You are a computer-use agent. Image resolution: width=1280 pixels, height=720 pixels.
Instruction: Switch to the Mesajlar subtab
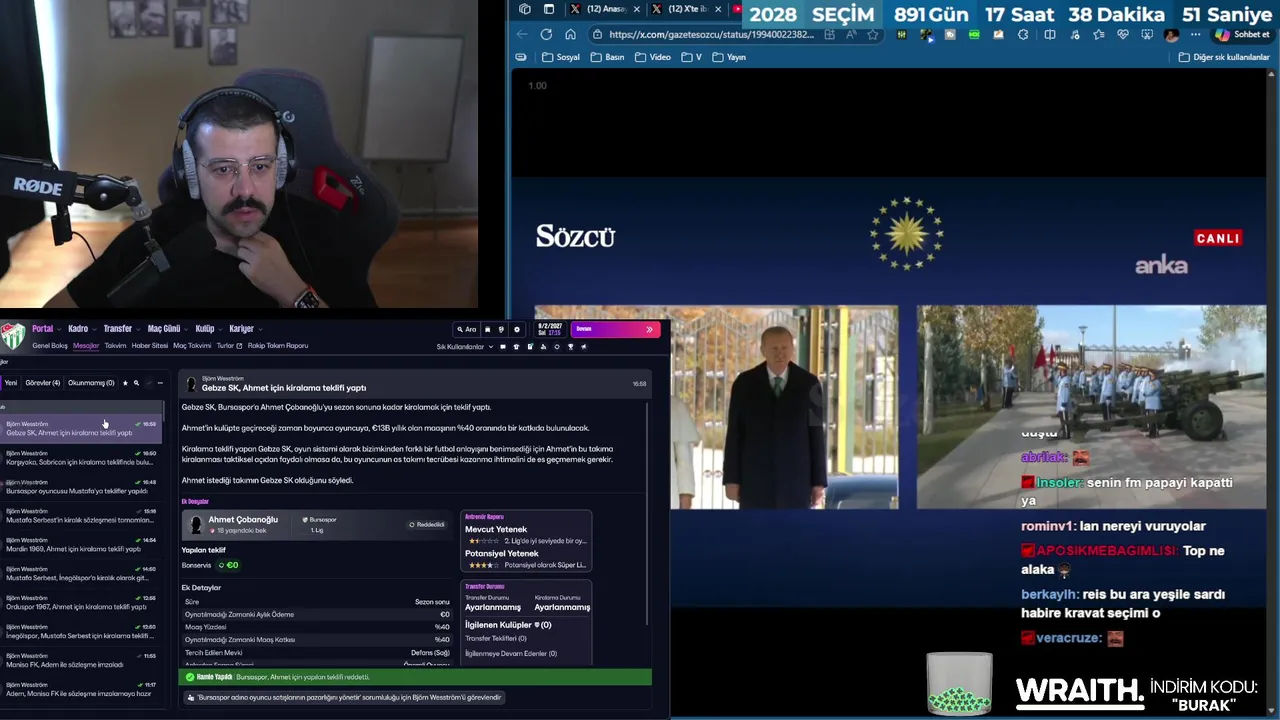86,346
